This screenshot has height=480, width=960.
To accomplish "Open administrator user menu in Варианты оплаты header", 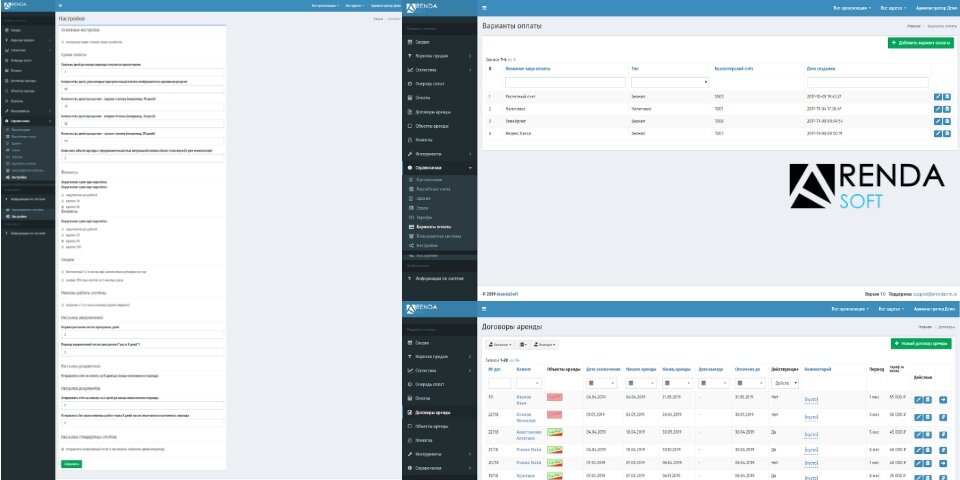I will click(x=936, y=8).
